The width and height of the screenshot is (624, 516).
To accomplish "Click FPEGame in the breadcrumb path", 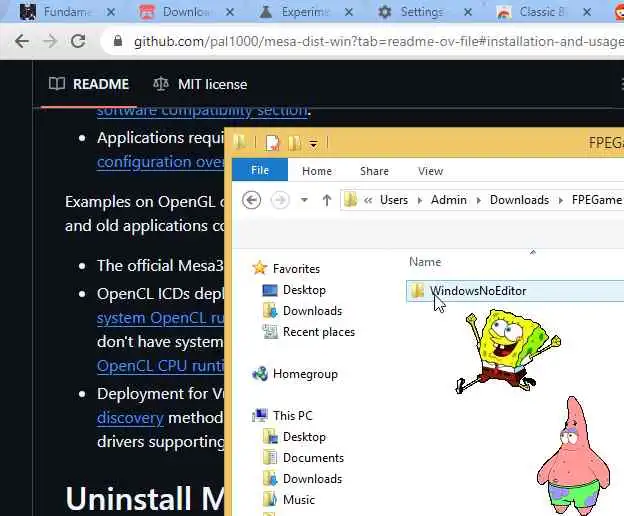I will click(597, 200).
